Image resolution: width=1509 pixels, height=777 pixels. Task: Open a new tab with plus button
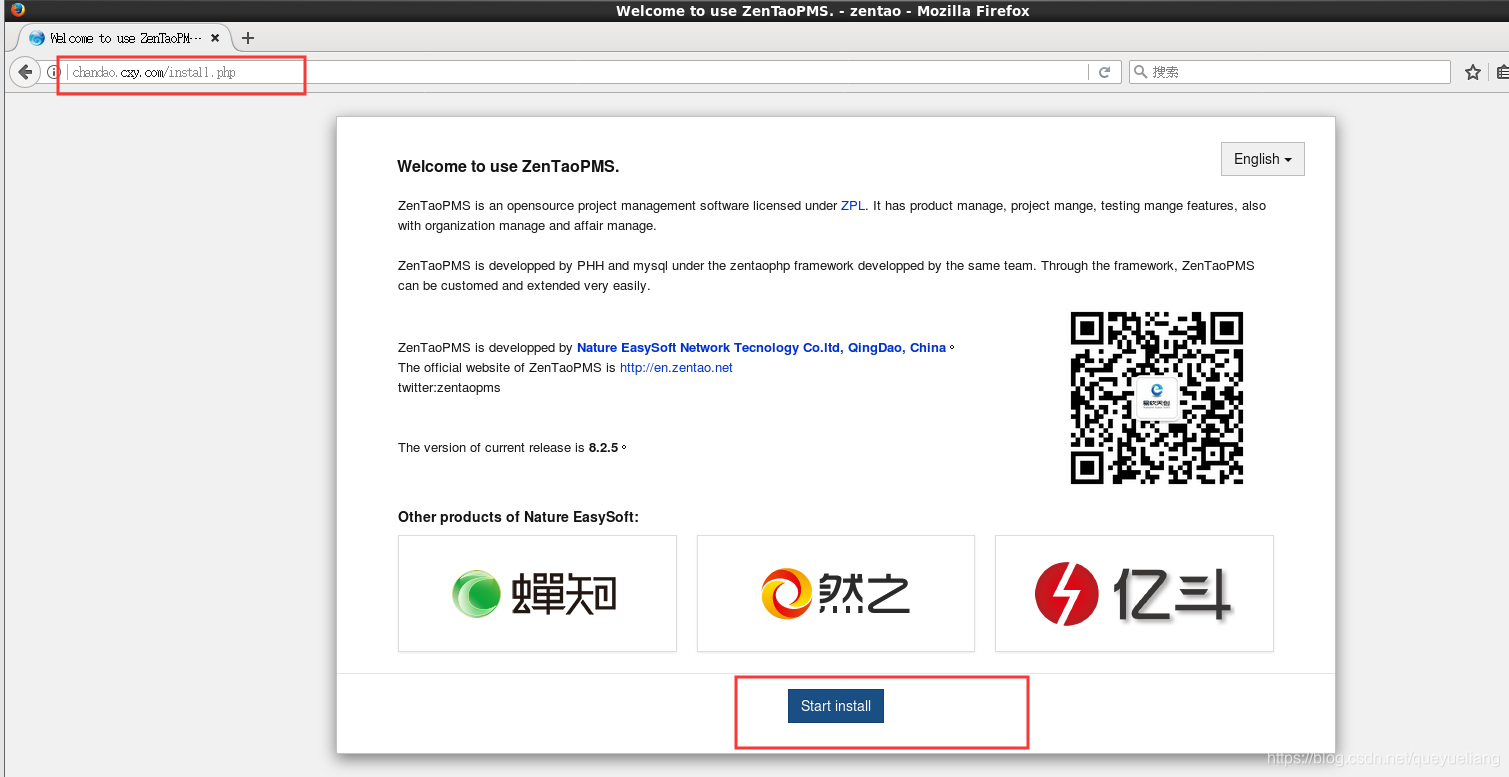(248, 38)
